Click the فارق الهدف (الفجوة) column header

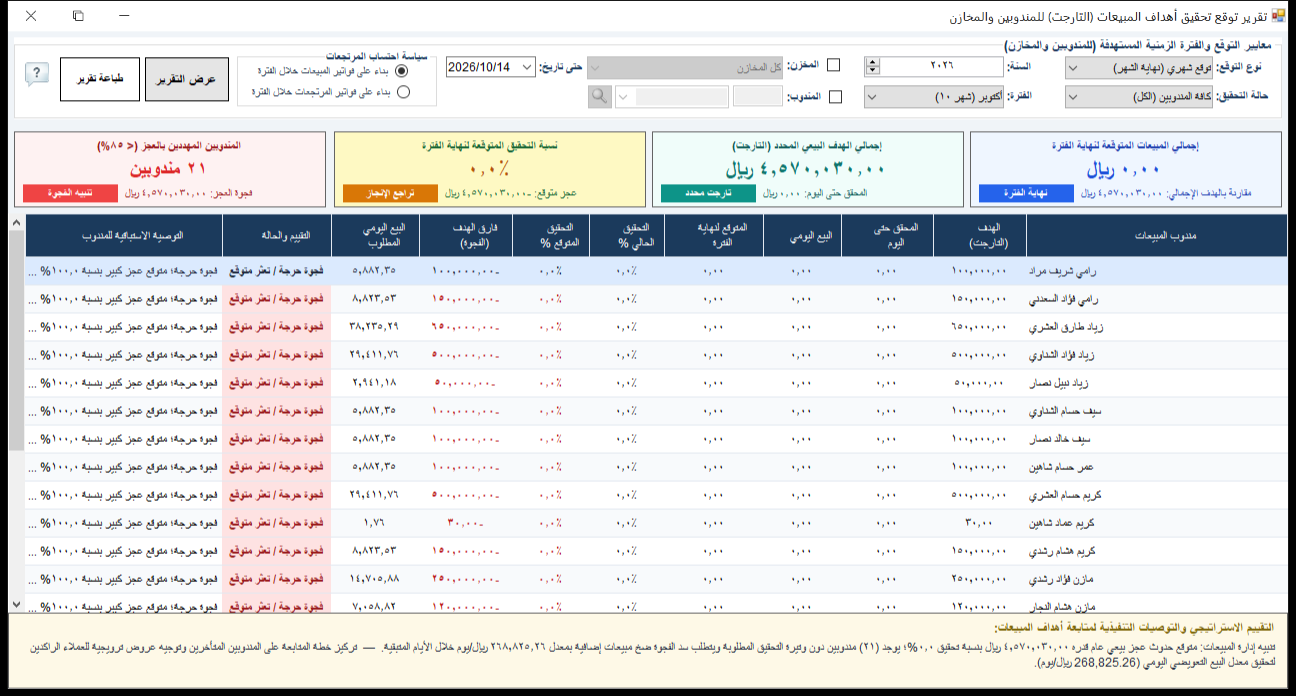click(466, 236)
